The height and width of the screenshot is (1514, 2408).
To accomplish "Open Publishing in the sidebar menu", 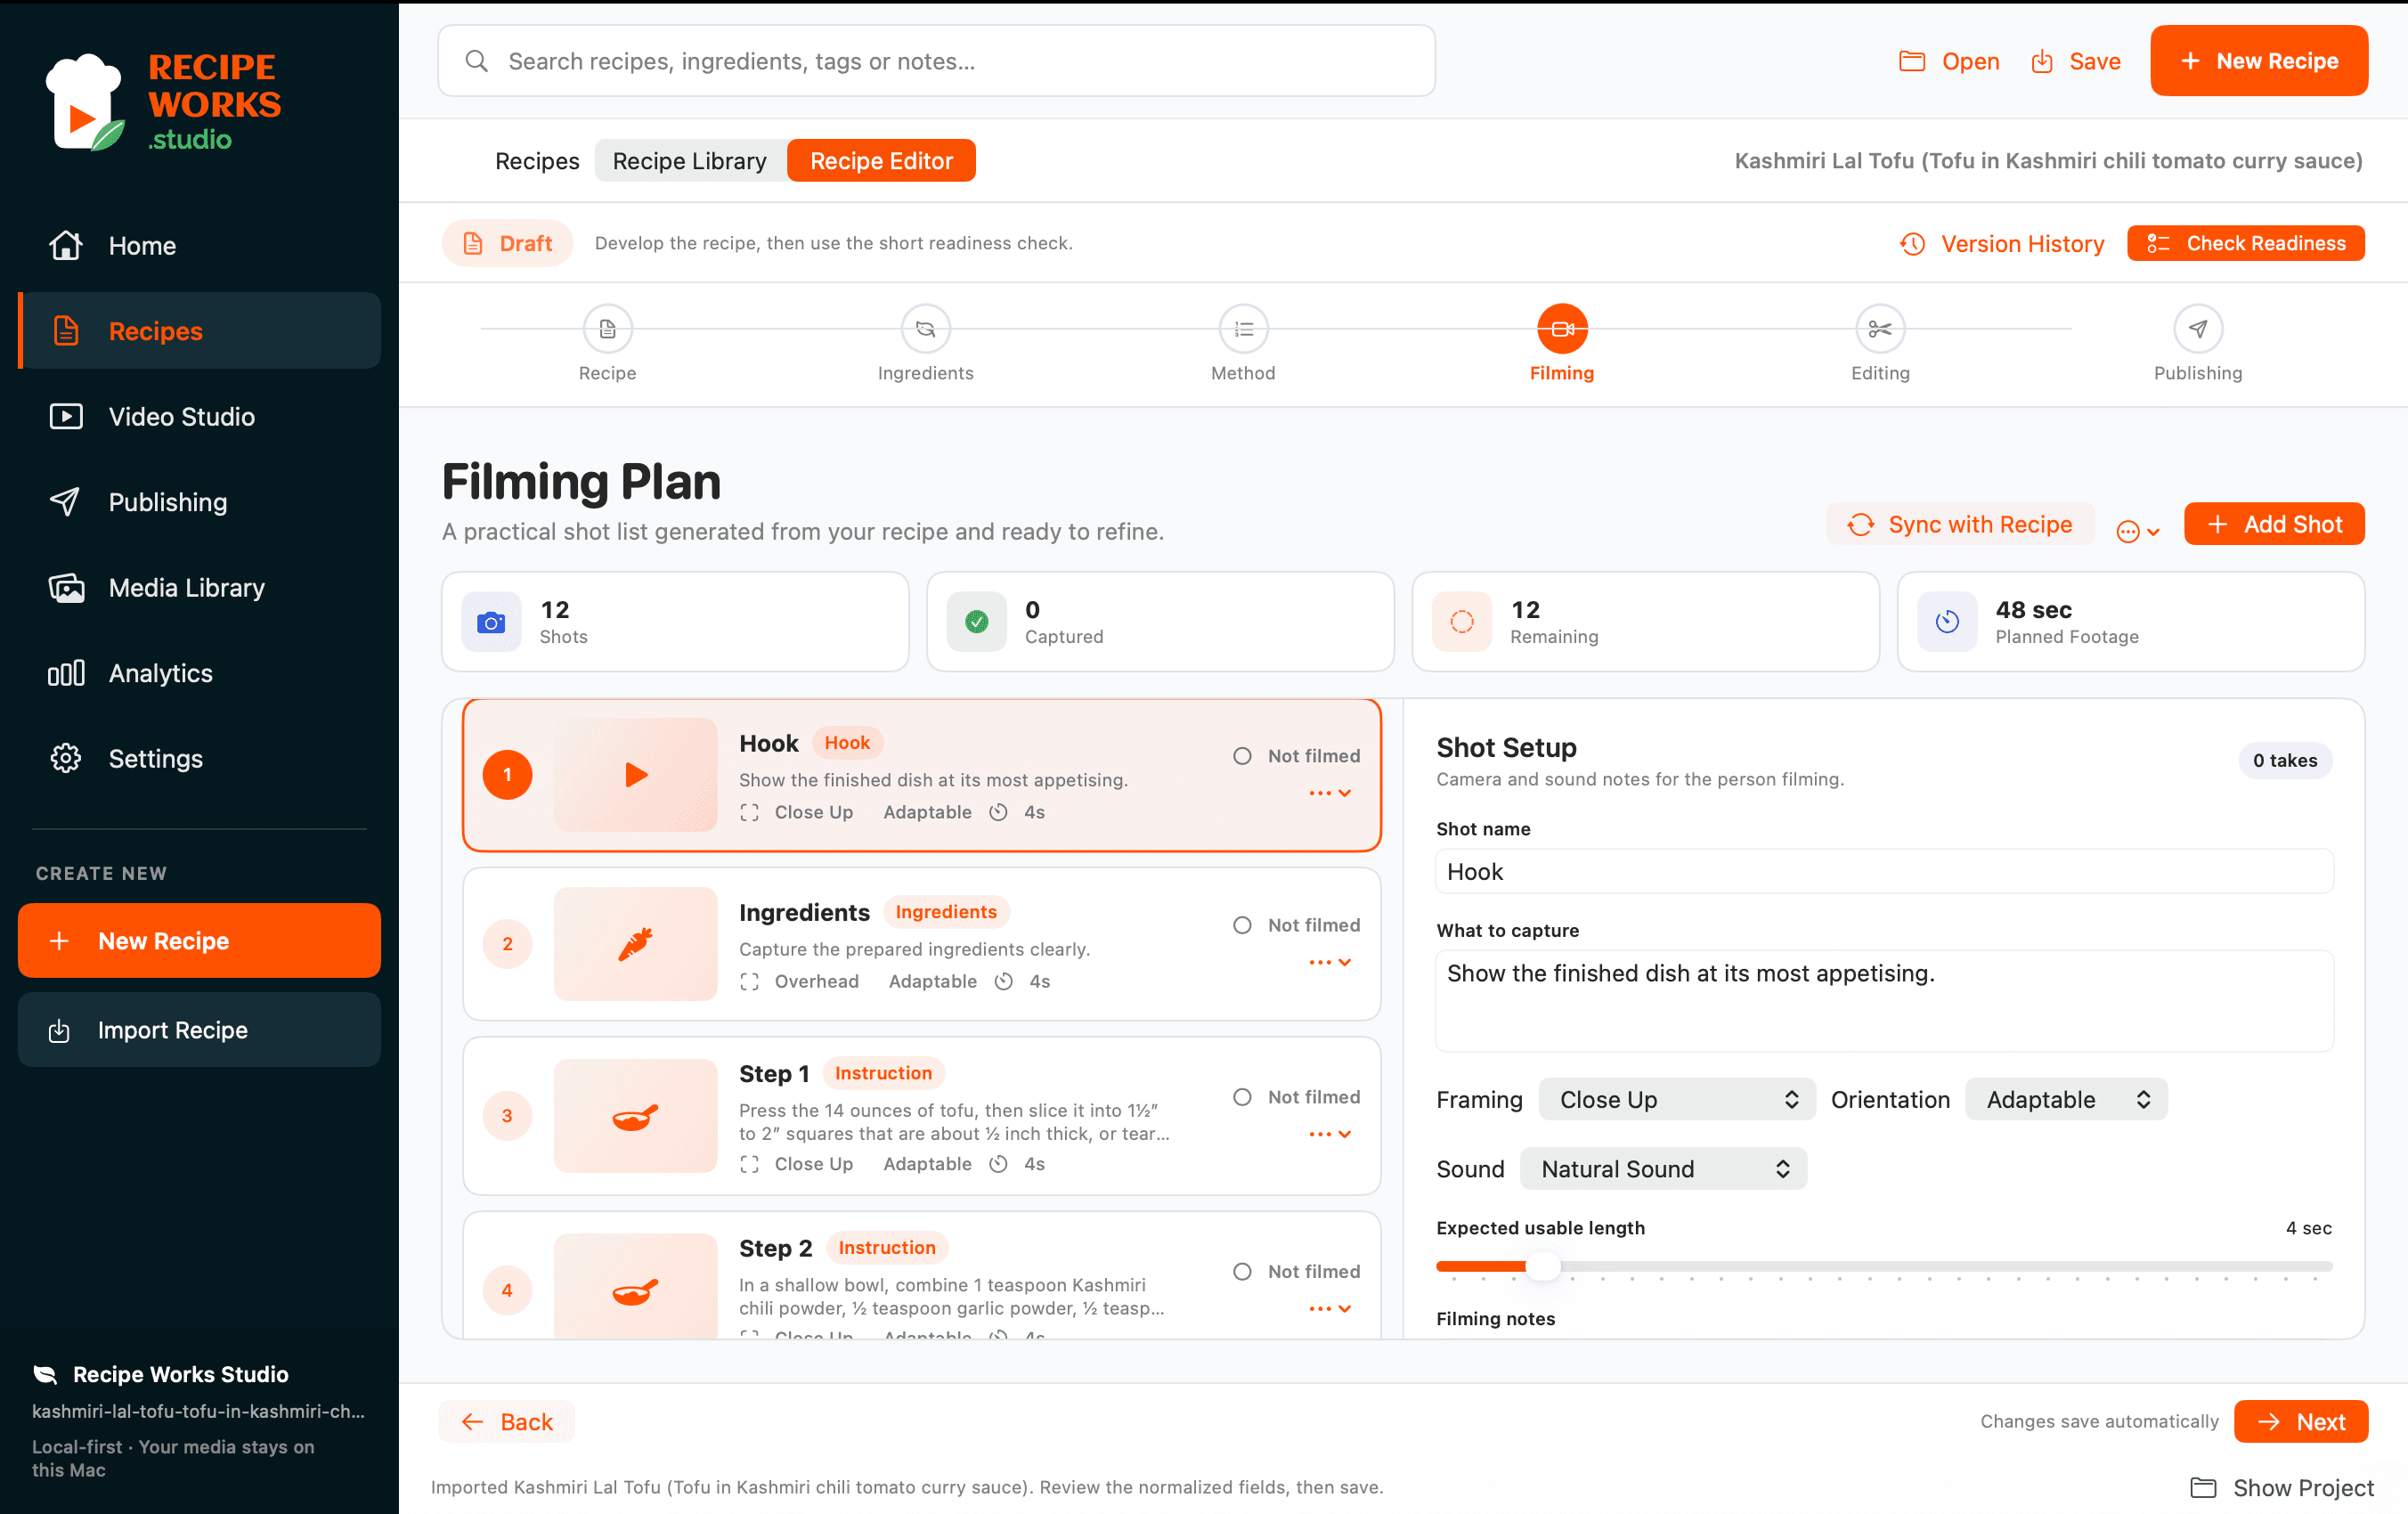I will point(199,502).
